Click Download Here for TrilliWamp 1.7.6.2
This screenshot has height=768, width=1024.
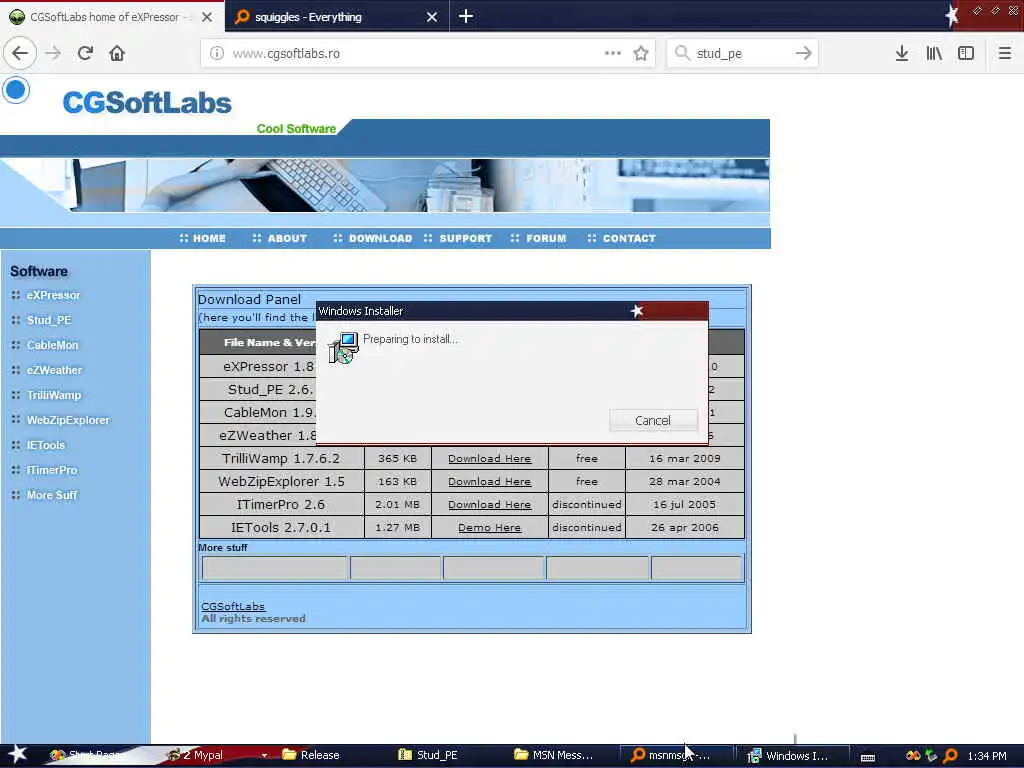click(489, 458)
